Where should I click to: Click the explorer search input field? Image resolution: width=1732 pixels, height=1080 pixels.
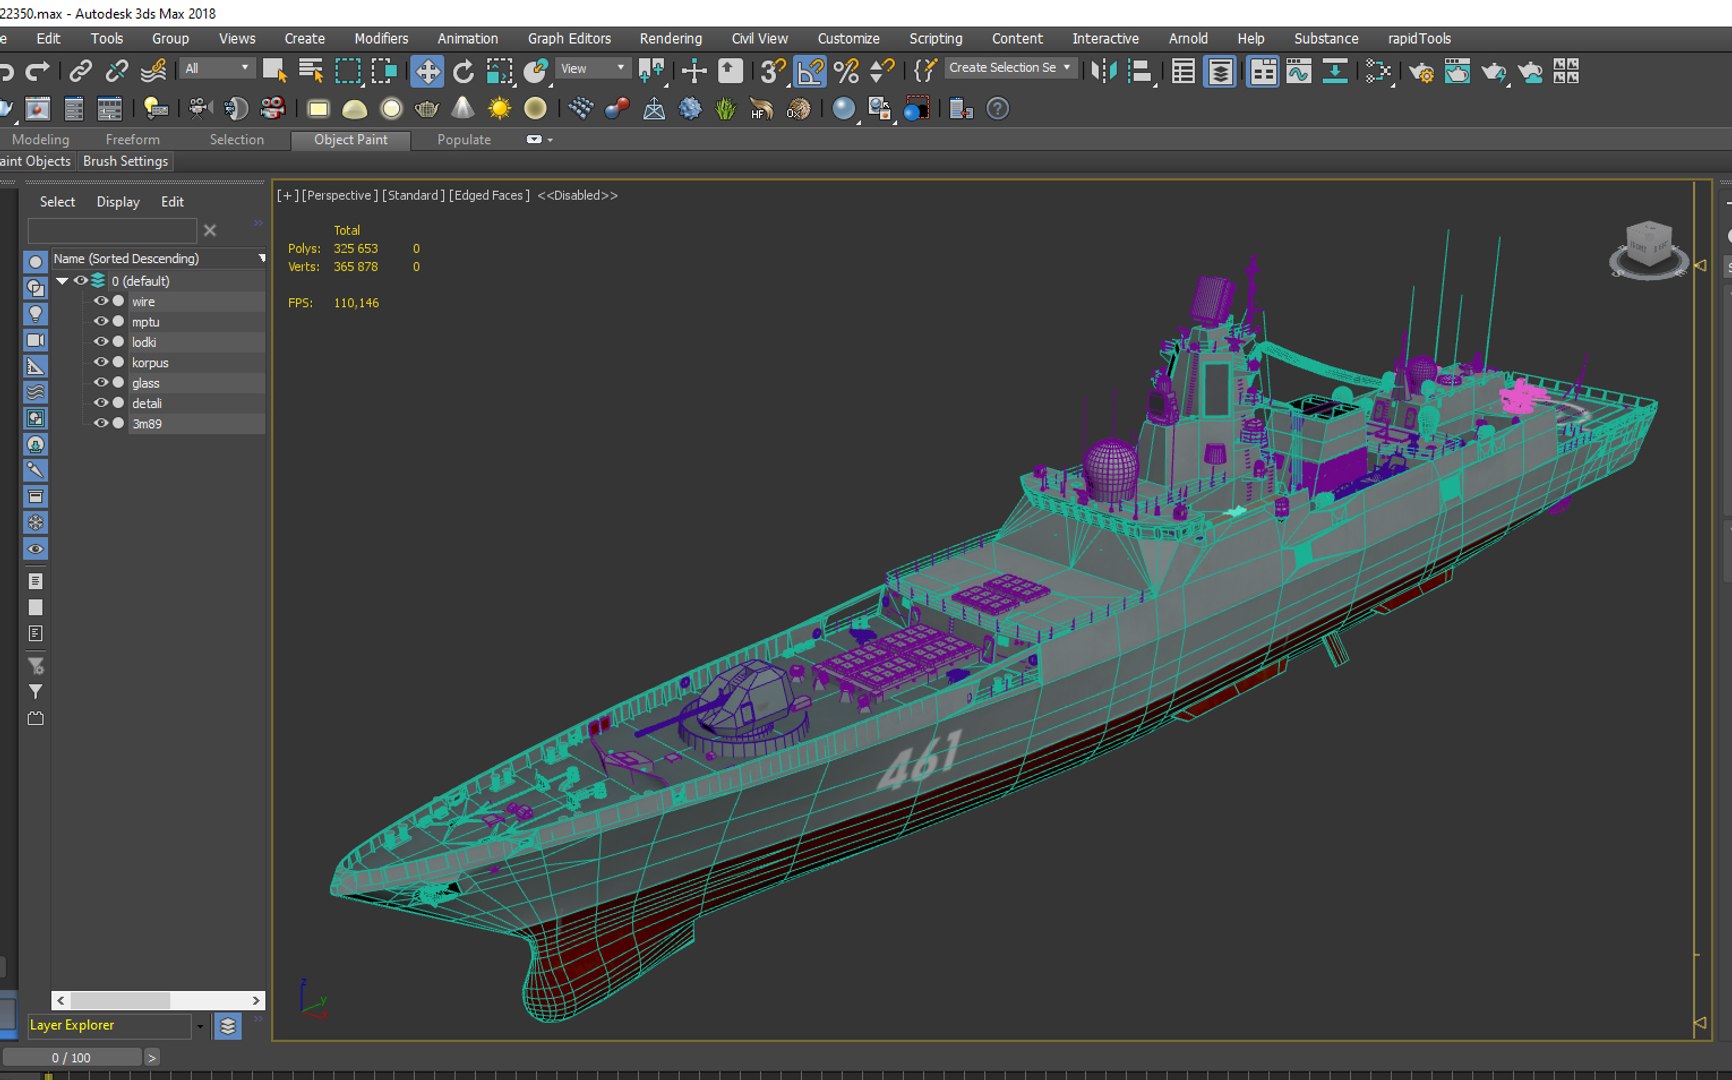pos(112,231)
